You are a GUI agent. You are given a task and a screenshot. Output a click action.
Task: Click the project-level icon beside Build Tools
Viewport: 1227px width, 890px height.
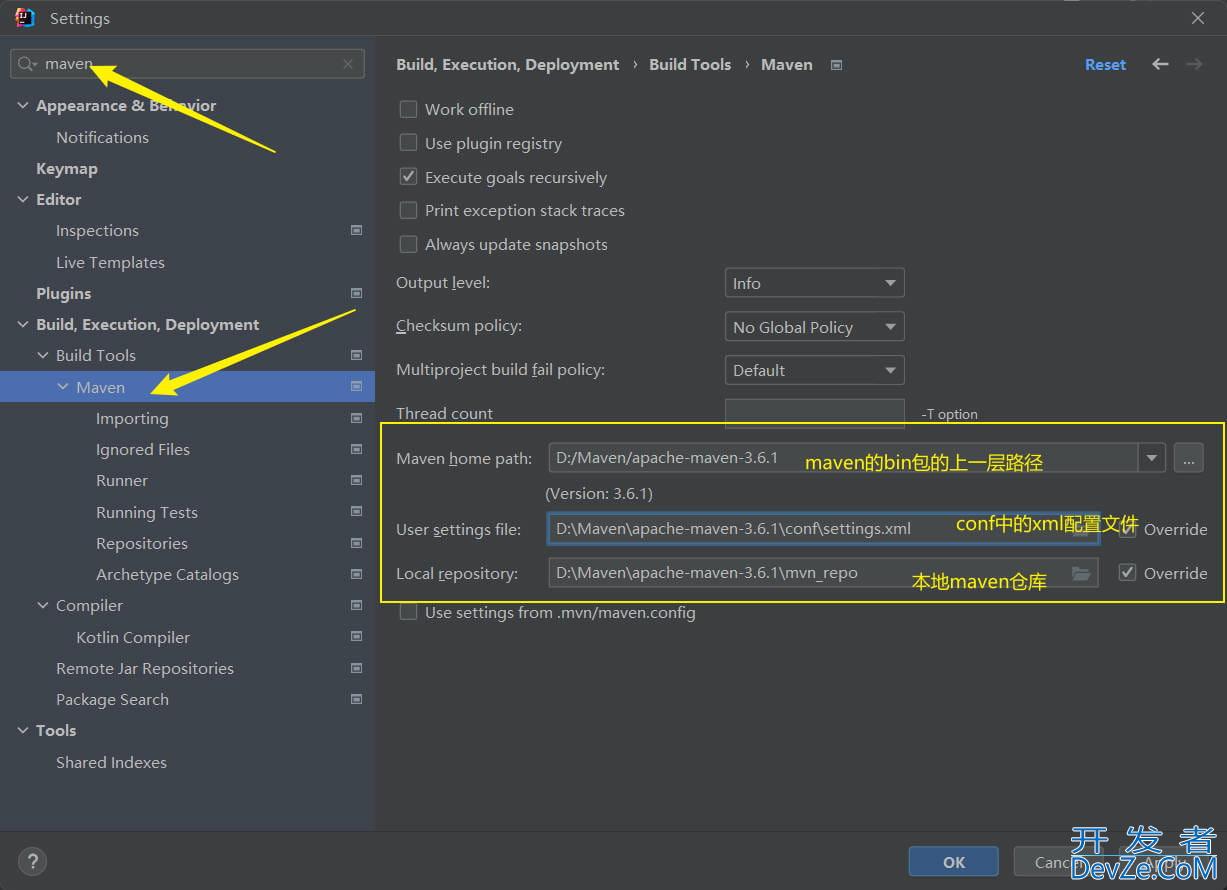pos(356,355)
